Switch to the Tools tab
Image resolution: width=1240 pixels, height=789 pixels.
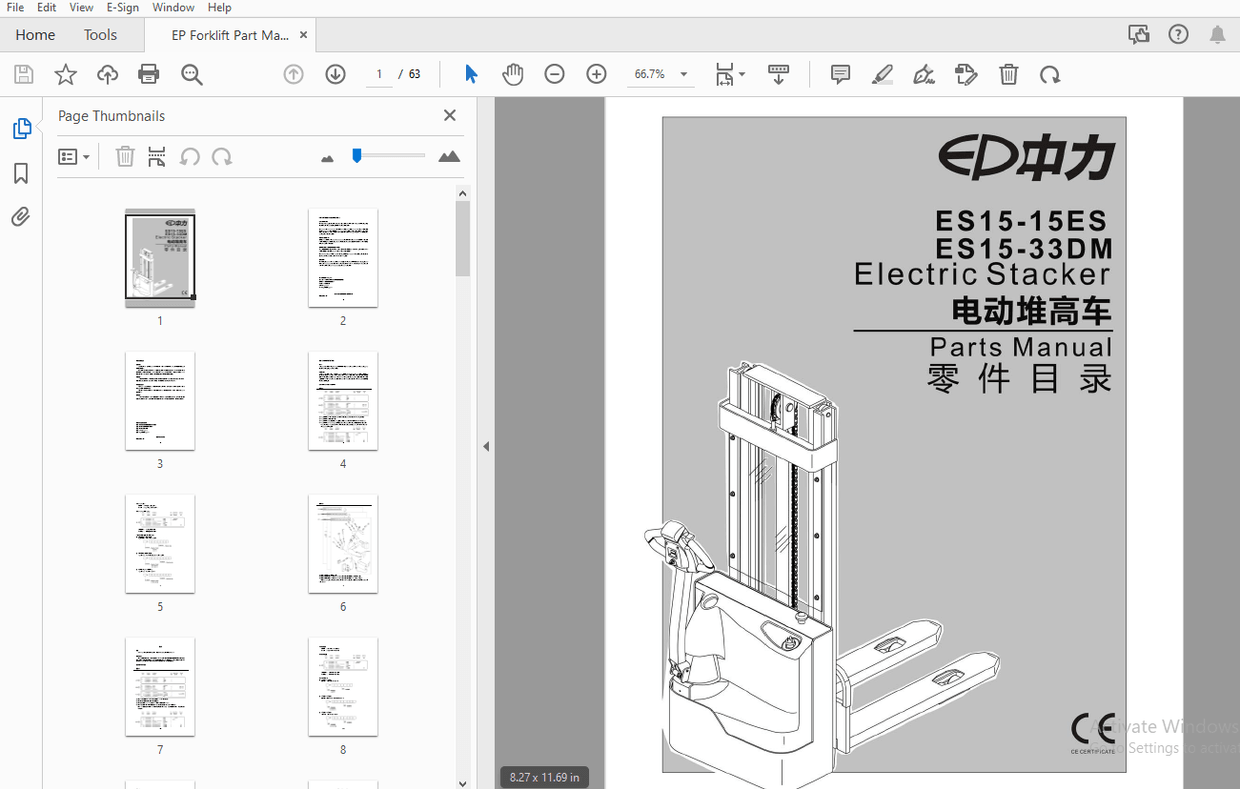click(x=100, y=34)
